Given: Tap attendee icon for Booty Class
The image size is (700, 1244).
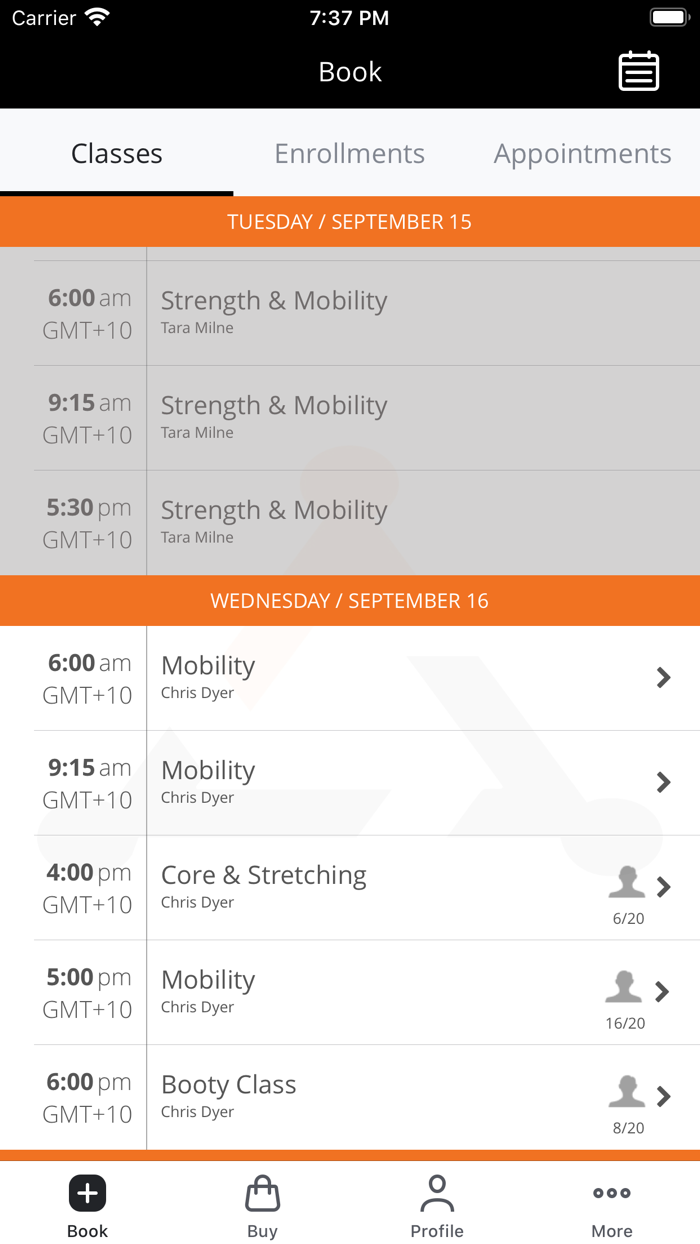Looking at the screenshot, I should pos(627,1092).
